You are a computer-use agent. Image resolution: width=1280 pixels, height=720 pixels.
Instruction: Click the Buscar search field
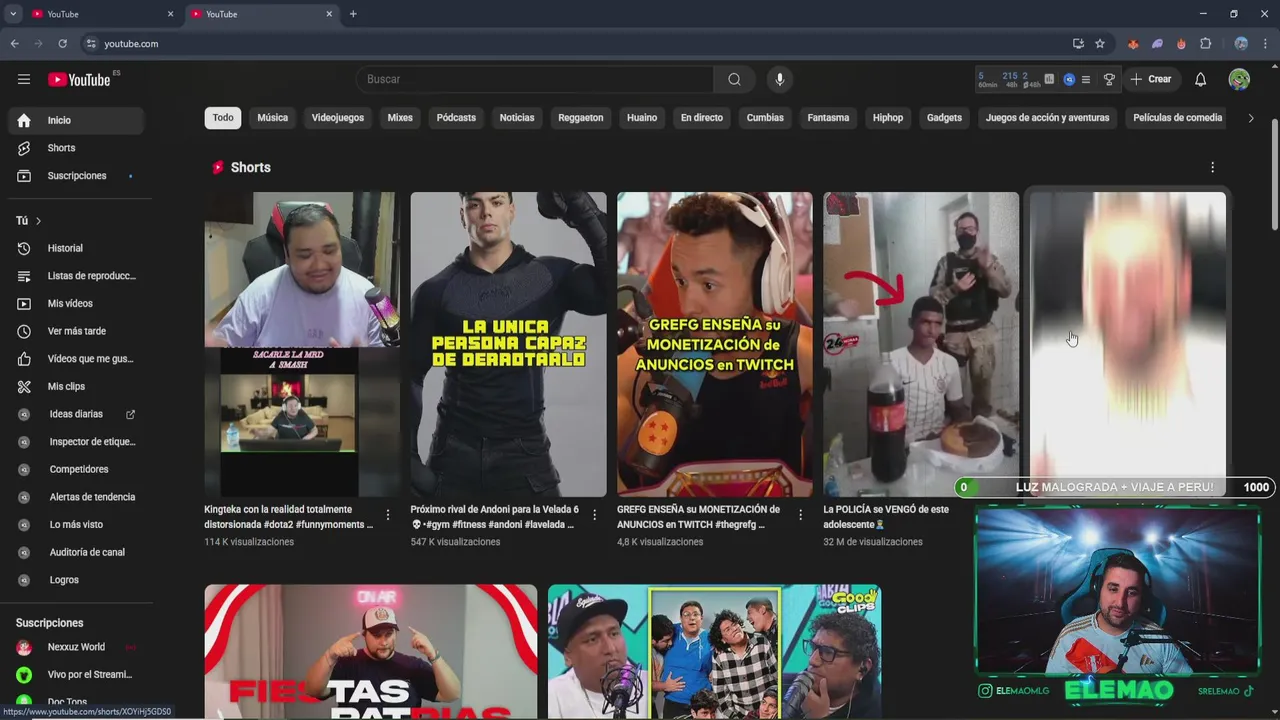(x=534, y=79)
